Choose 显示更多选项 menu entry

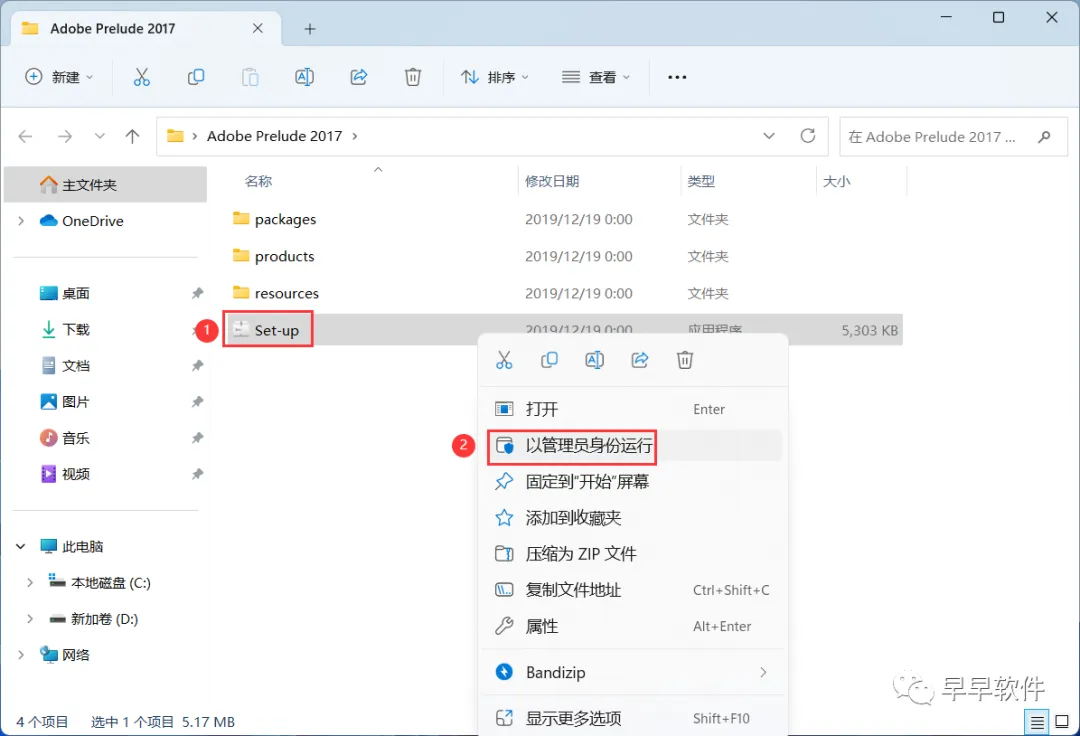(634, 718)
